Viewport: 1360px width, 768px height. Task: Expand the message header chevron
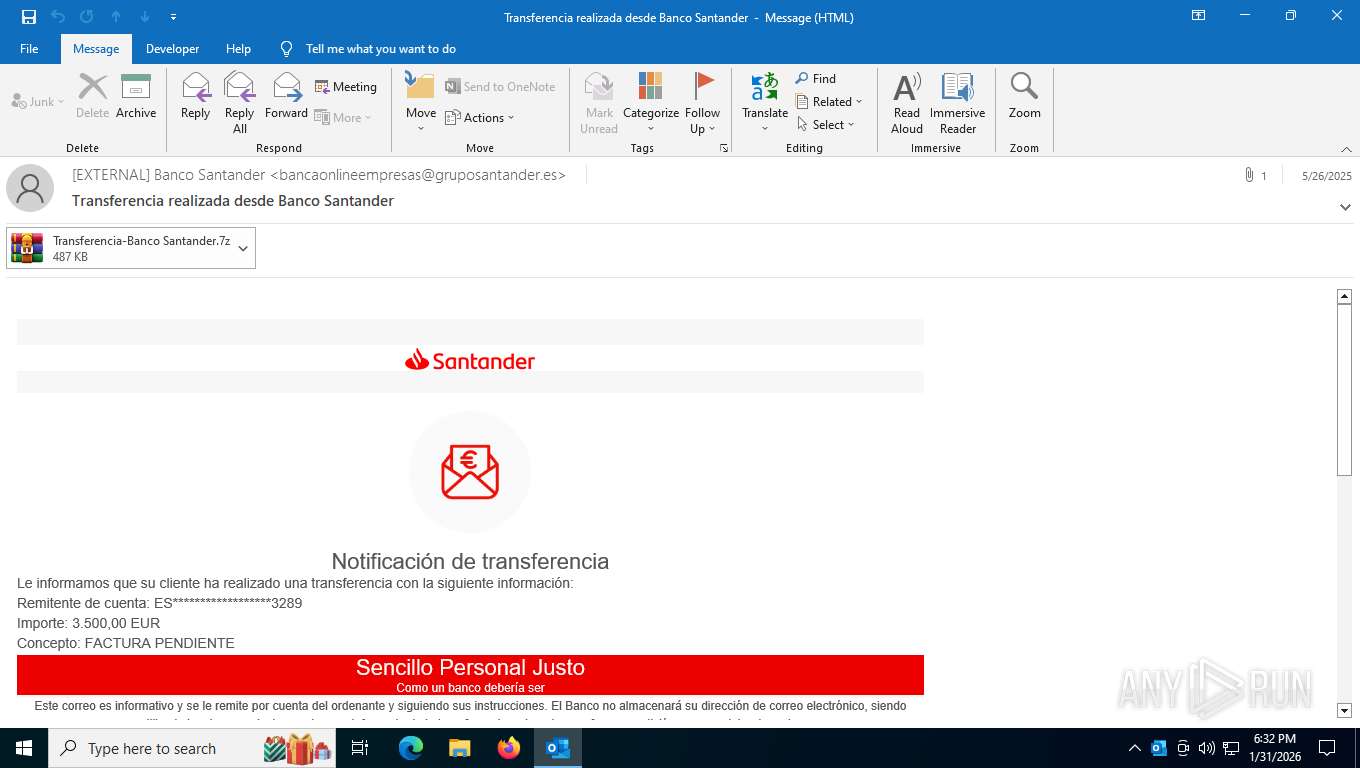pyautogui.click(x=1345, y=207)
